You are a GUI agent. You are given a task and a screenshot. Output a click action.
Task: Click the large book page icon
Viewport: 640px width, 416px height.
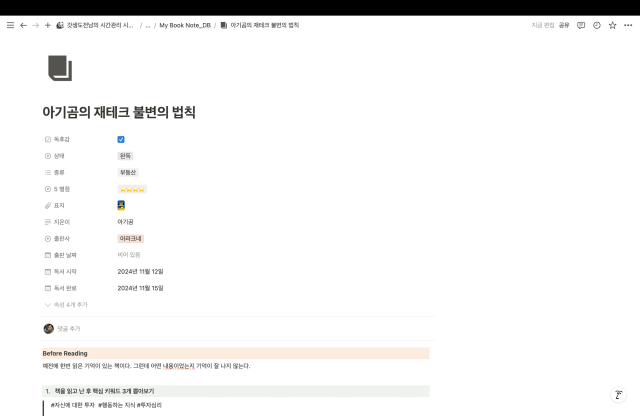click(60, 68)
